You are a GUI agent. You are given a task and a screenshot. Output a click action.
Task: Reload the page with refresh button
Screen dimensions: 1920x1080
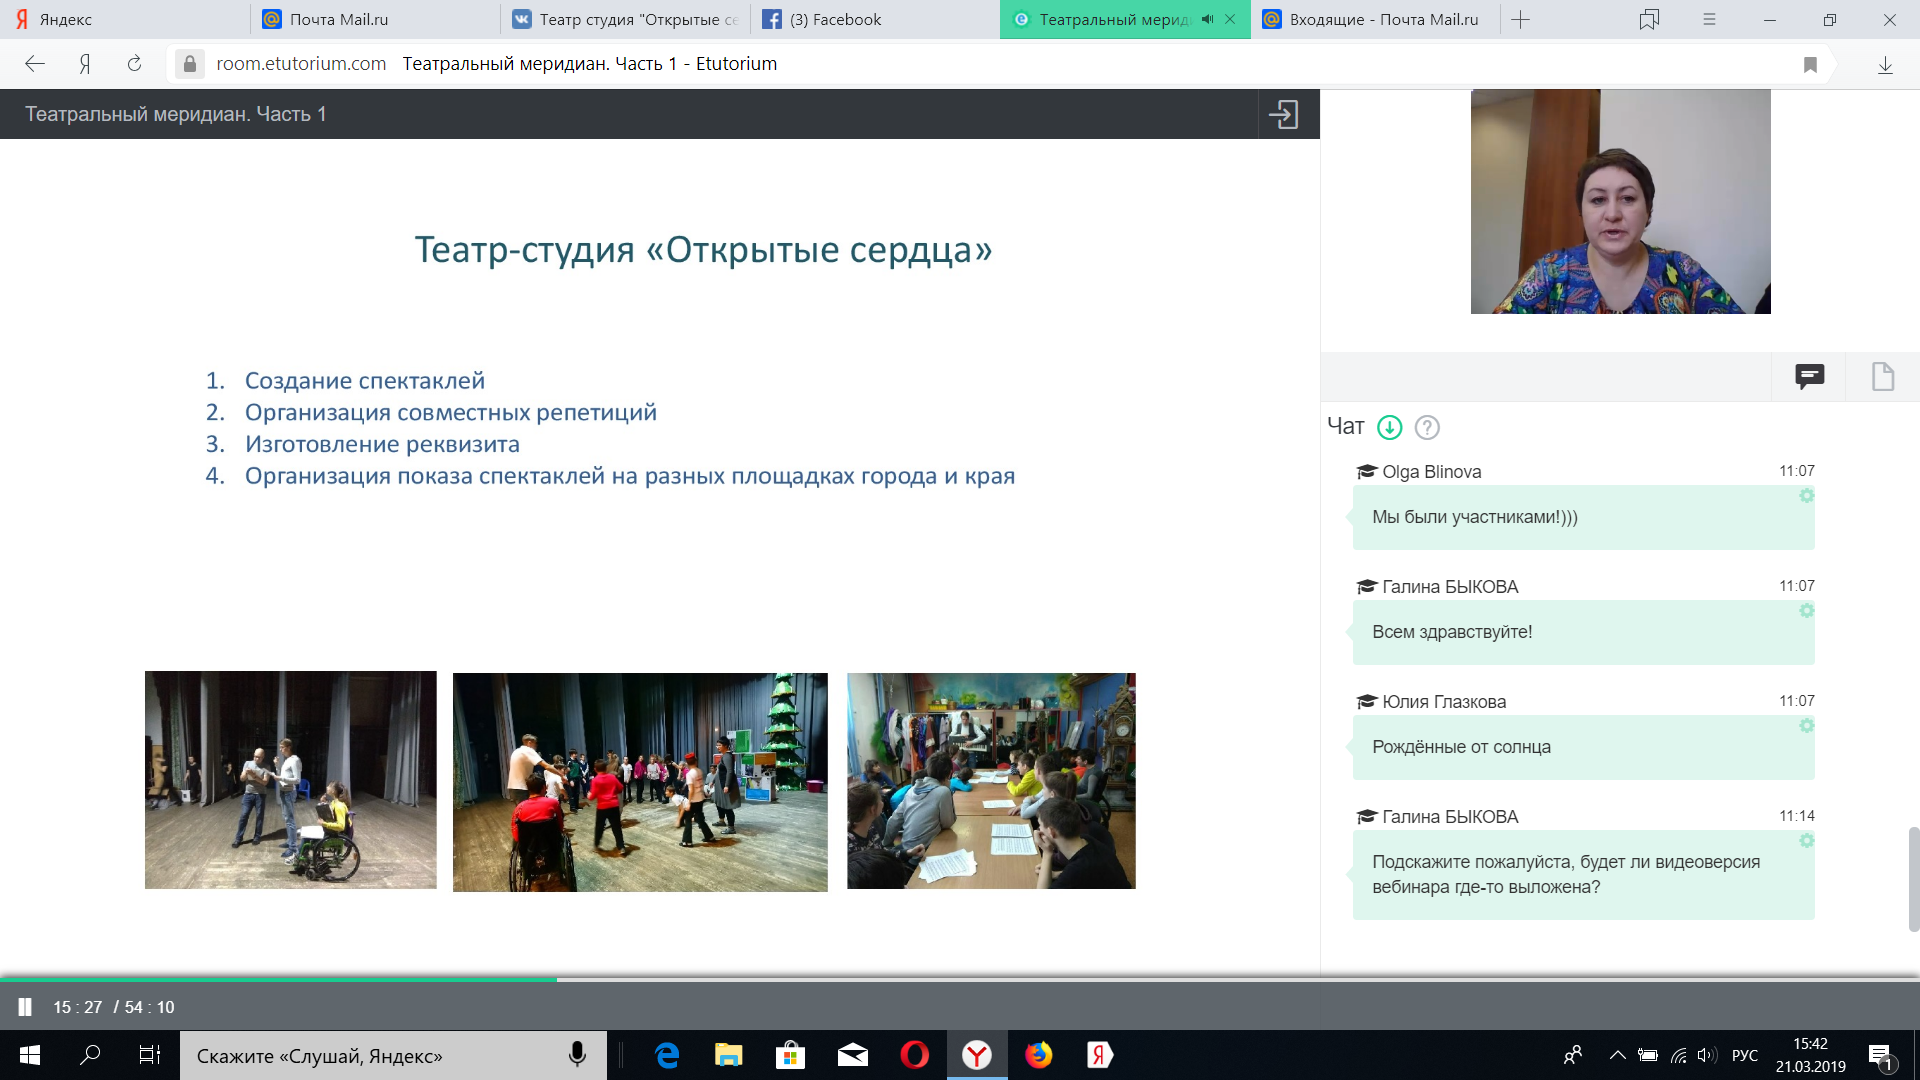[134, 64]
